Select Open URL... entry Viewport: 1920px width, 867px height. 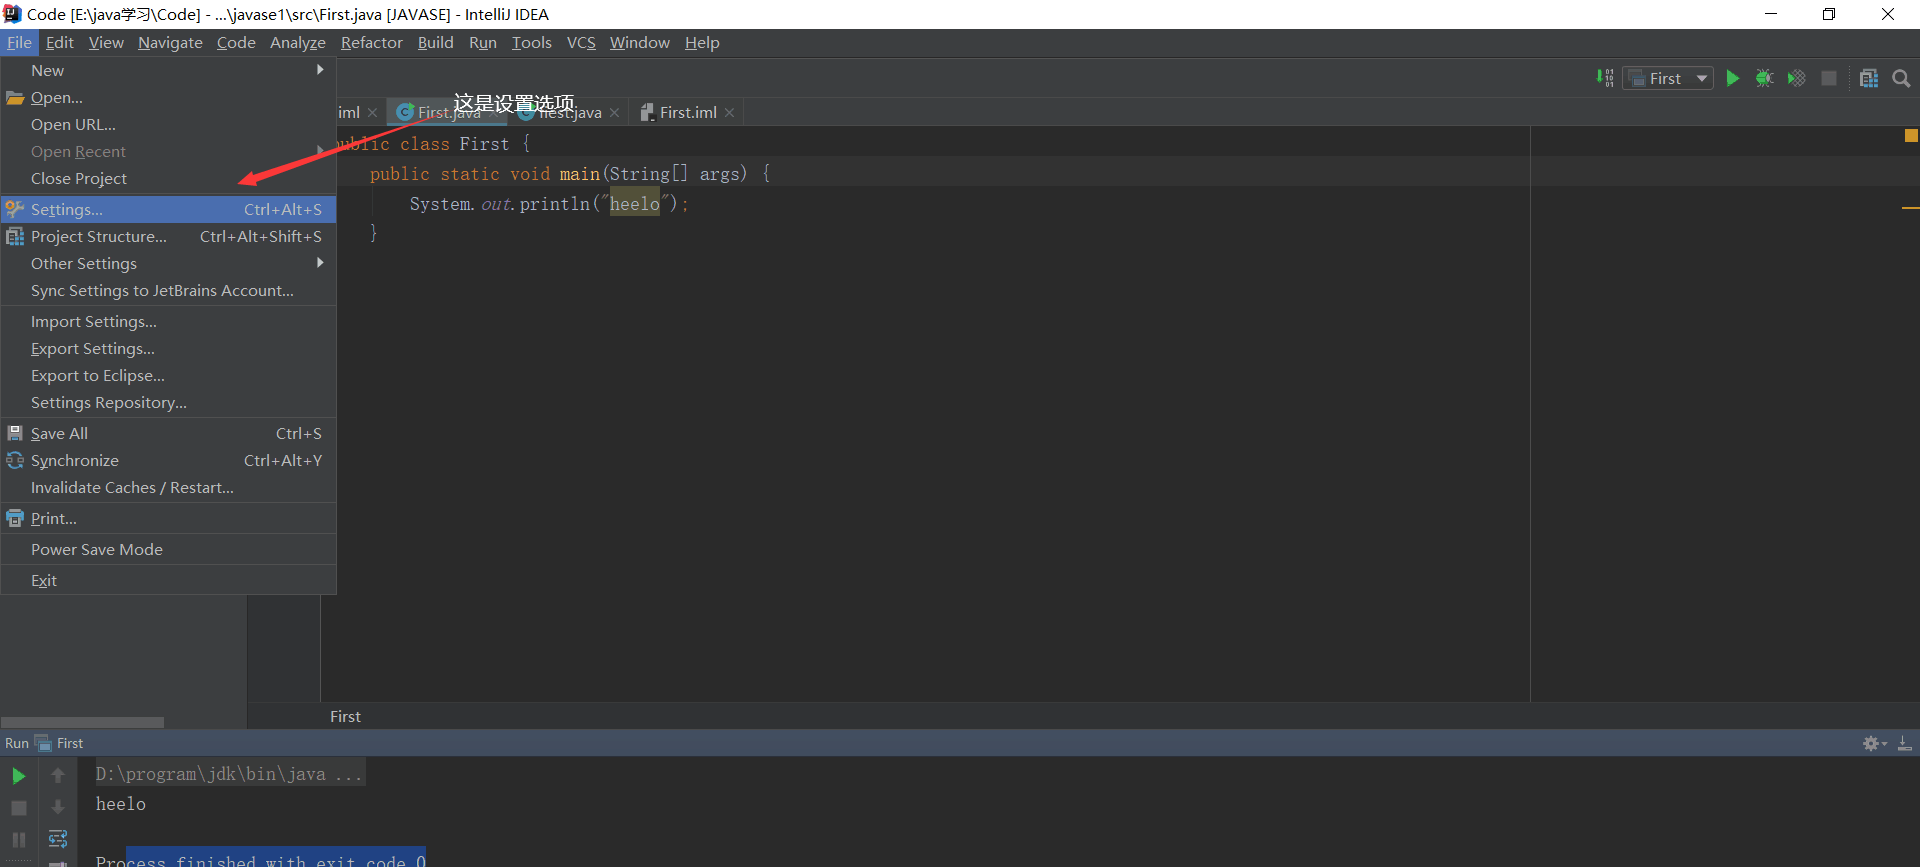click(x=168, y=124)
